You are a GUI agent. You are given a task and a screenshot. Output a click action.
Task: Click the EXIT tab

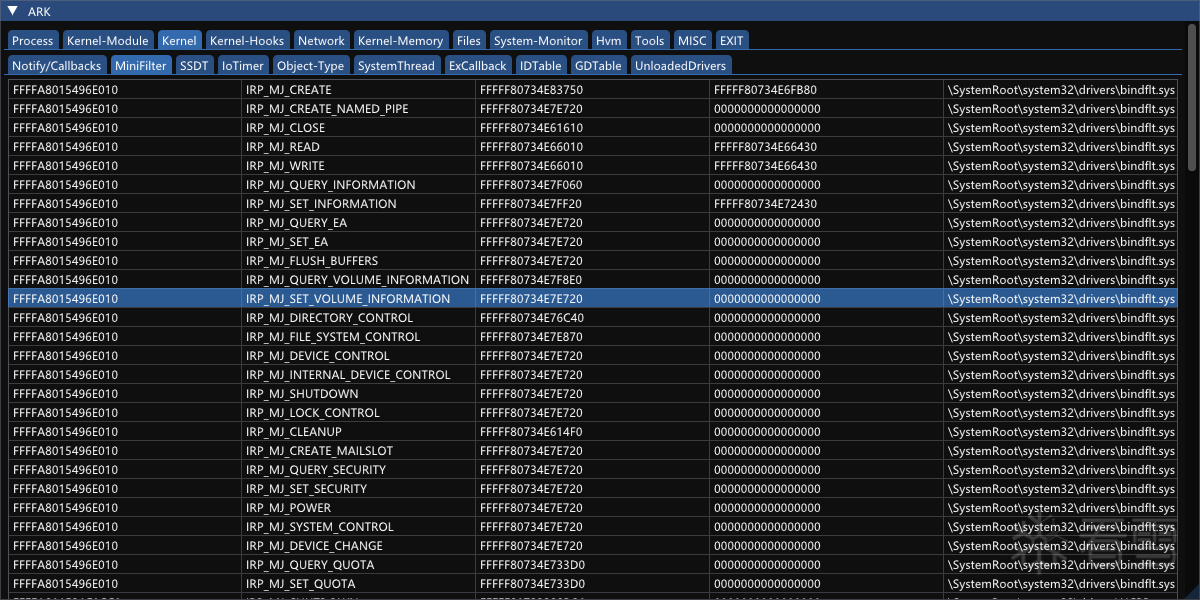pos(732,41)
